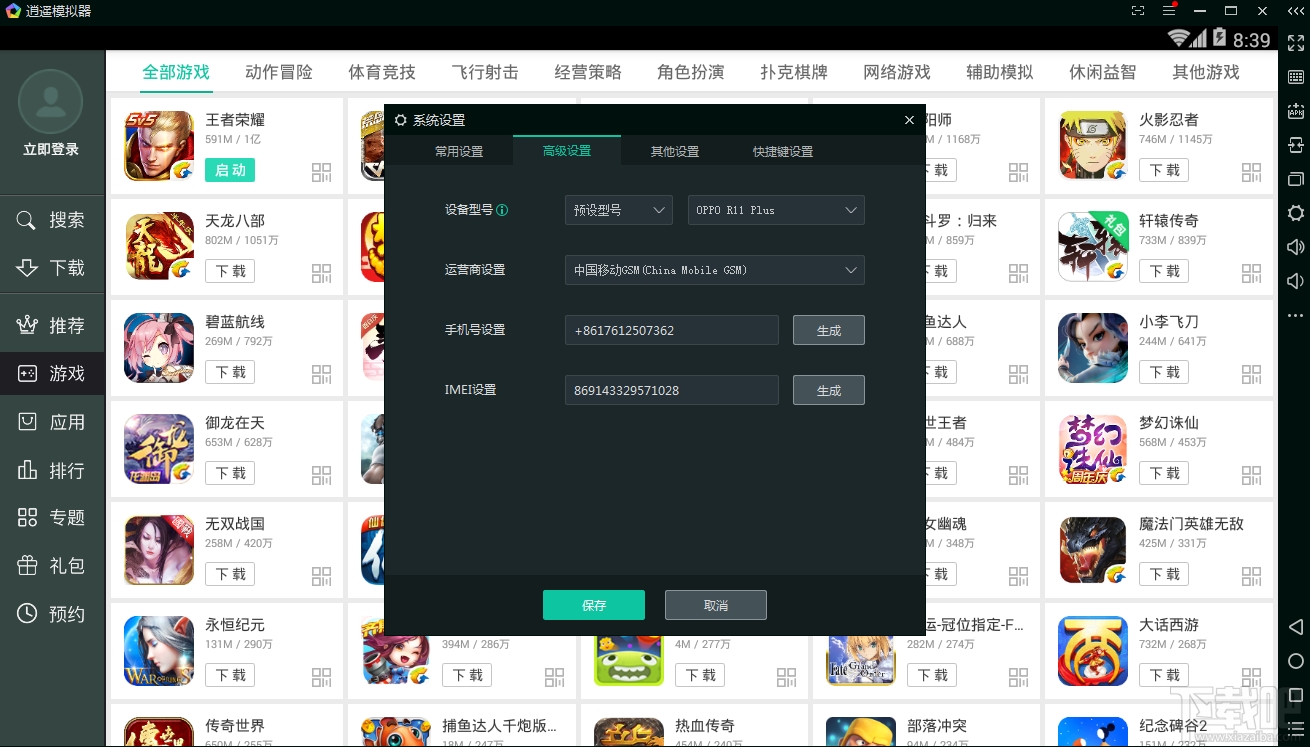
Task: Open the 预约 reservations section
Action: pyautogui.click(x=52, y=613)
